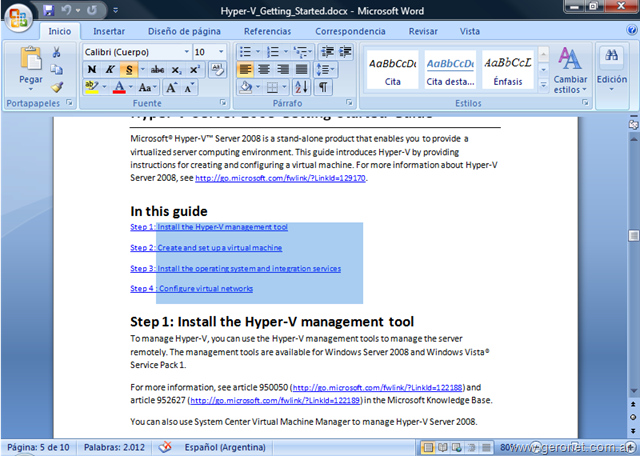The image size is (640, 456).
Task: Apply yellow text highlight color
Action: 92,87
